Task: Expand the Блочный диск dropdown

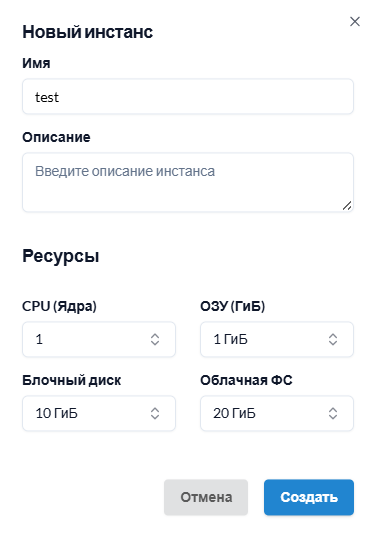Action: (x=99, y=413)
